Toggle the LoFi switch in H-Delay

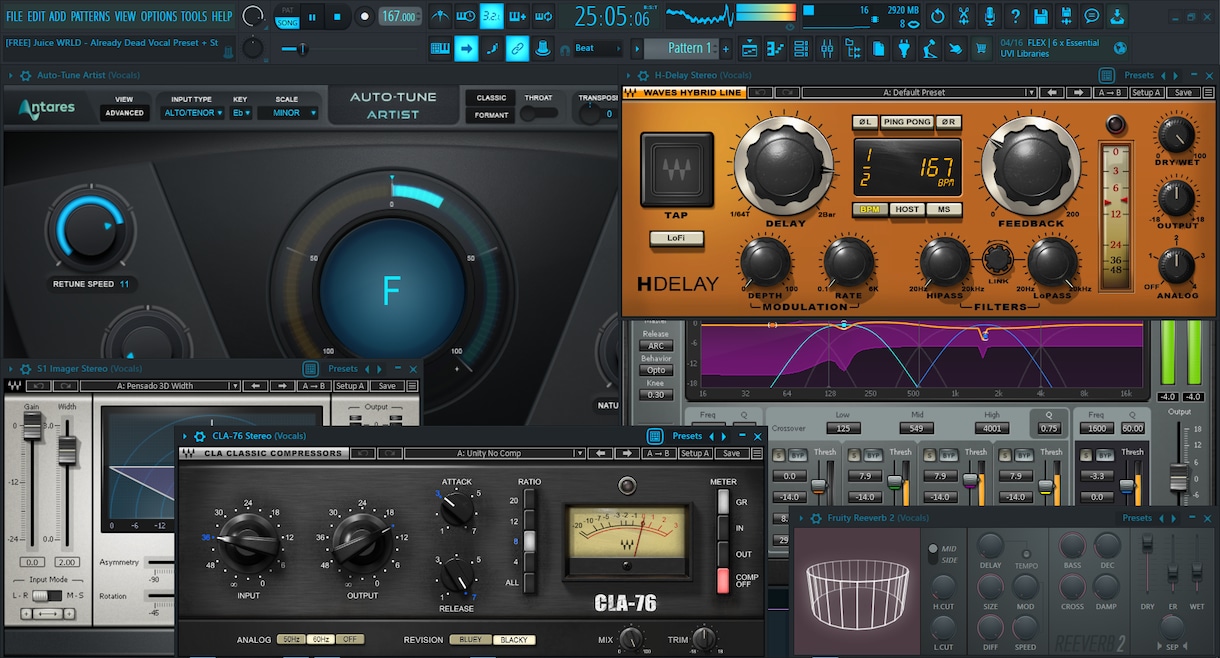(x=677, y=238)
